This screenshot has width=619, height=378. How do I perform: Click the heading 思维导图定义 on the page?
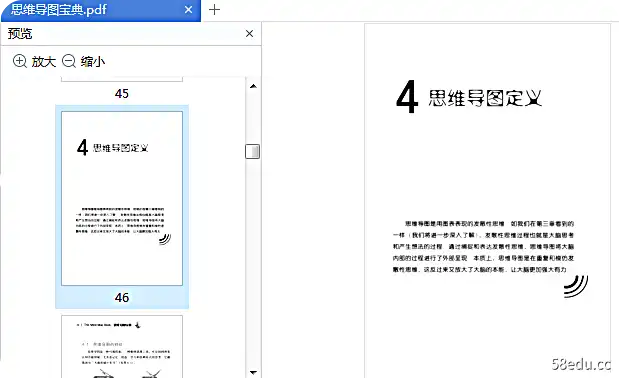[485, 98]
